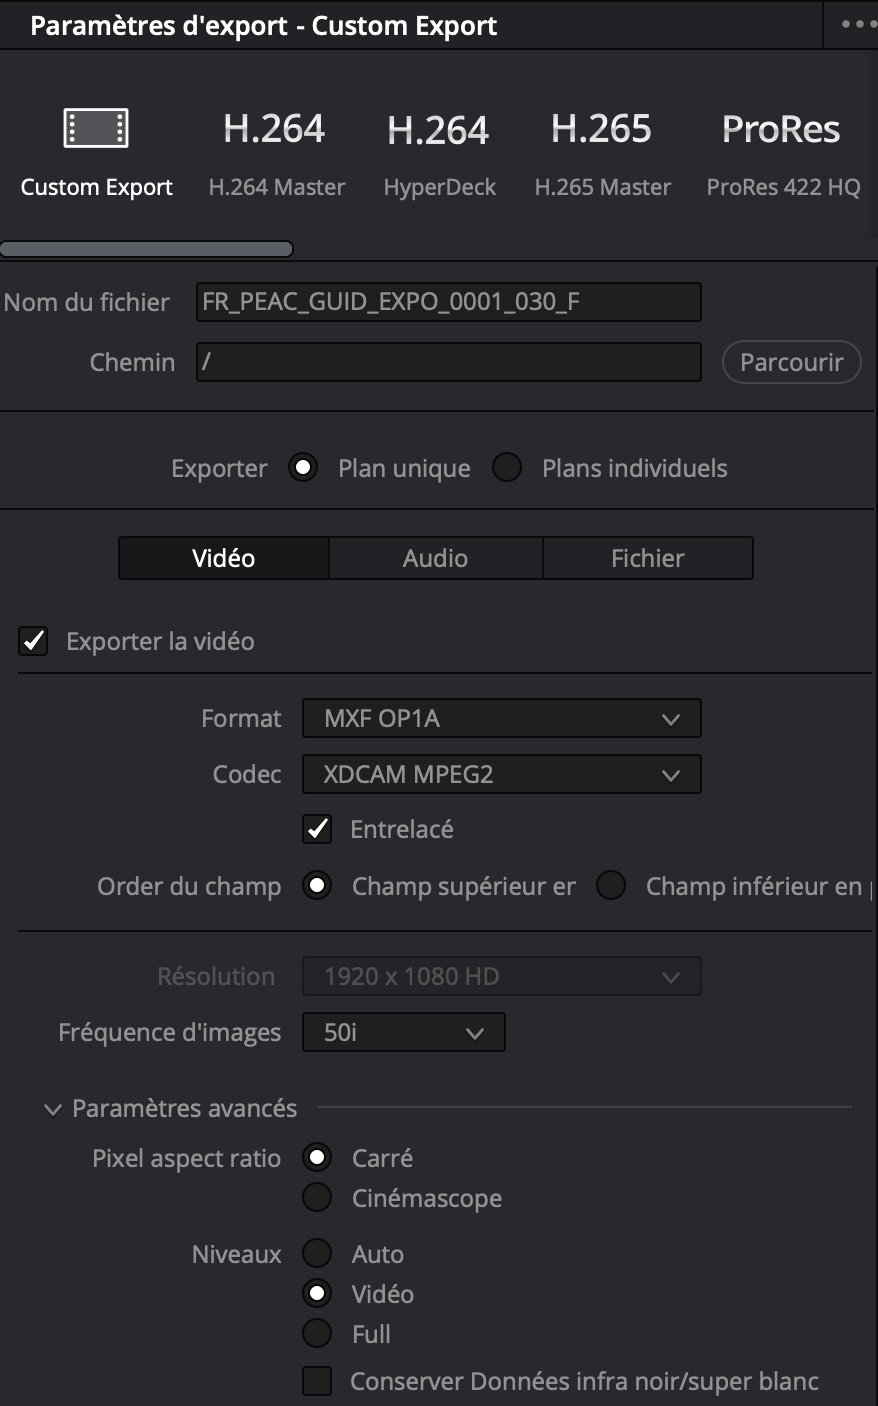Viewport: 878px width, 1406px height.
Task: Switch to the Audio tab
Action: [x=435, y=558]
